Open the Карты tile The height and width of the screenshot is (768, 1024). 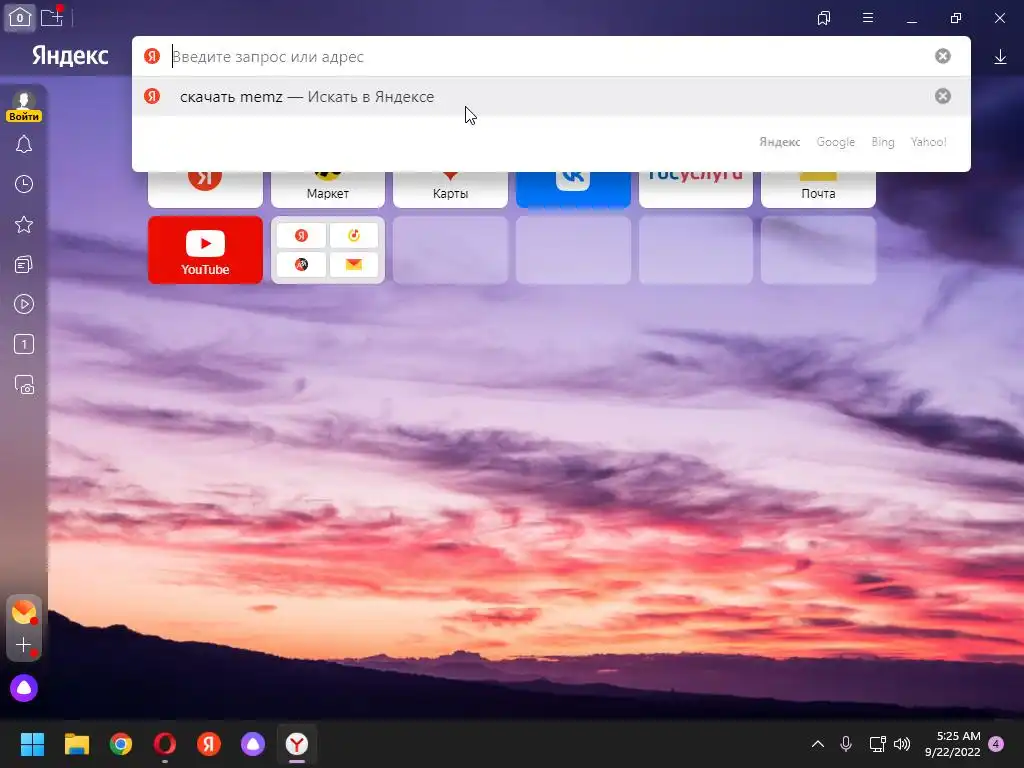(451, 189)
